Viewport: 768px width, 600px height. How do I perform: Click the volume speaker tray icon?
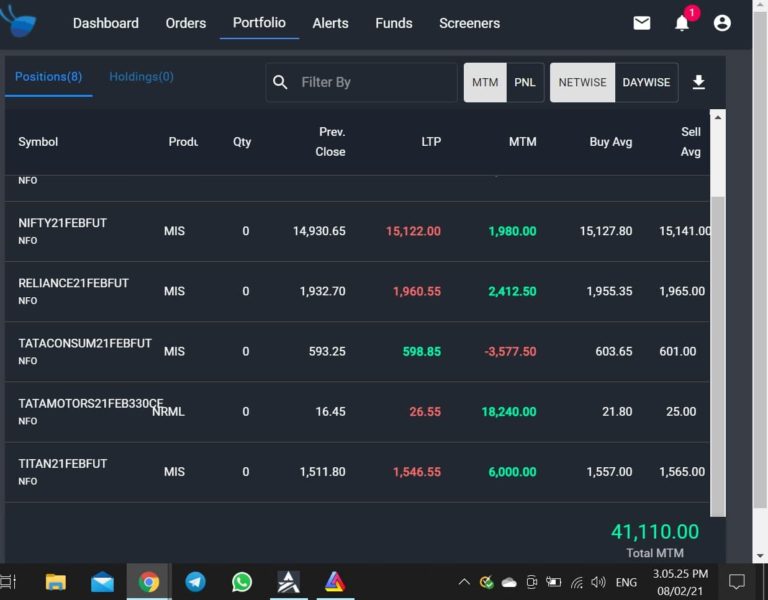598,582
